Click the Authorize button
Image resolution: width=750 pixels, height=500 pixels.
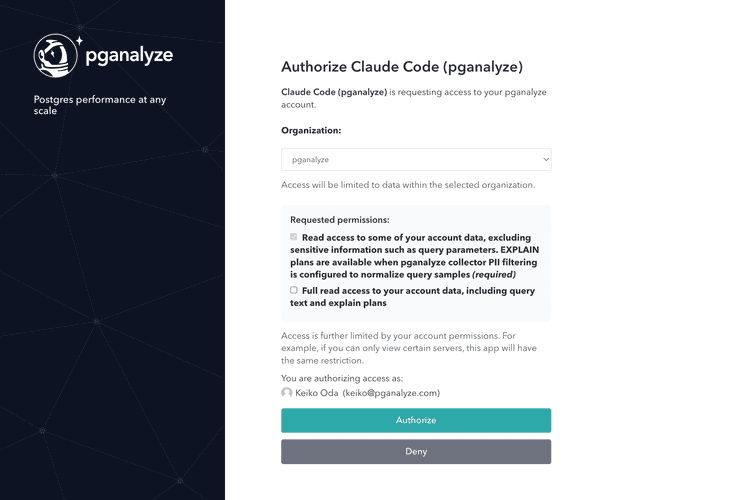coord(416,420)
